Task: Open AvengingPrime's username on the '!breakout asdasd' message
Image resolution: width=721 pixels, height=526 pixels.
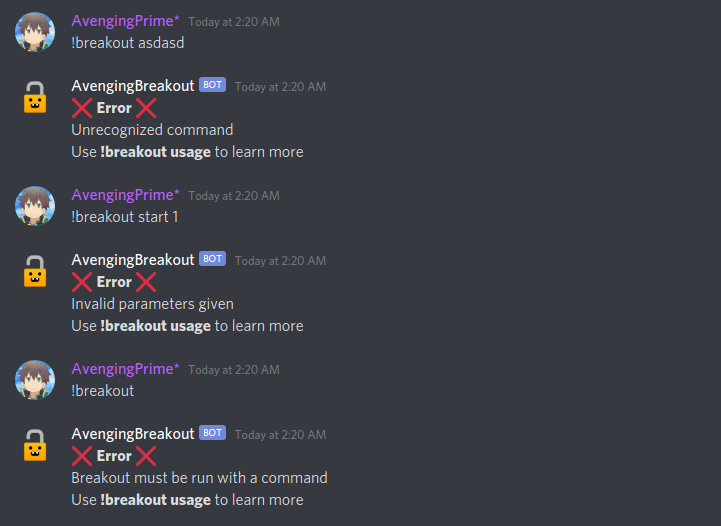Action: coord(125,21)
